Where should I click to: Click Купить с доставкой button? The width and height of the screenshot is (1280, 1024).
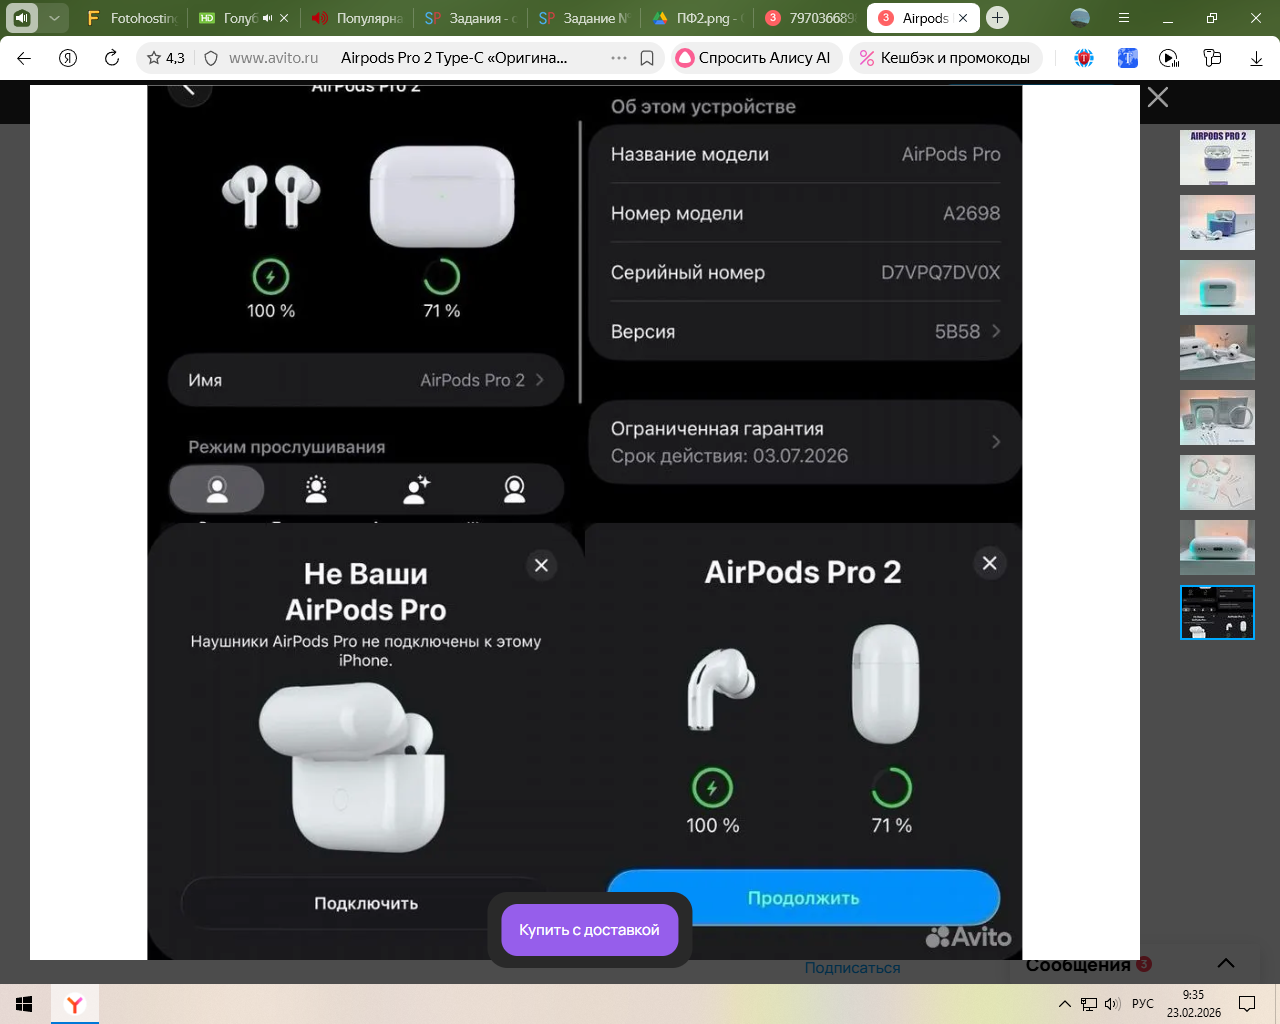[589, 930]
